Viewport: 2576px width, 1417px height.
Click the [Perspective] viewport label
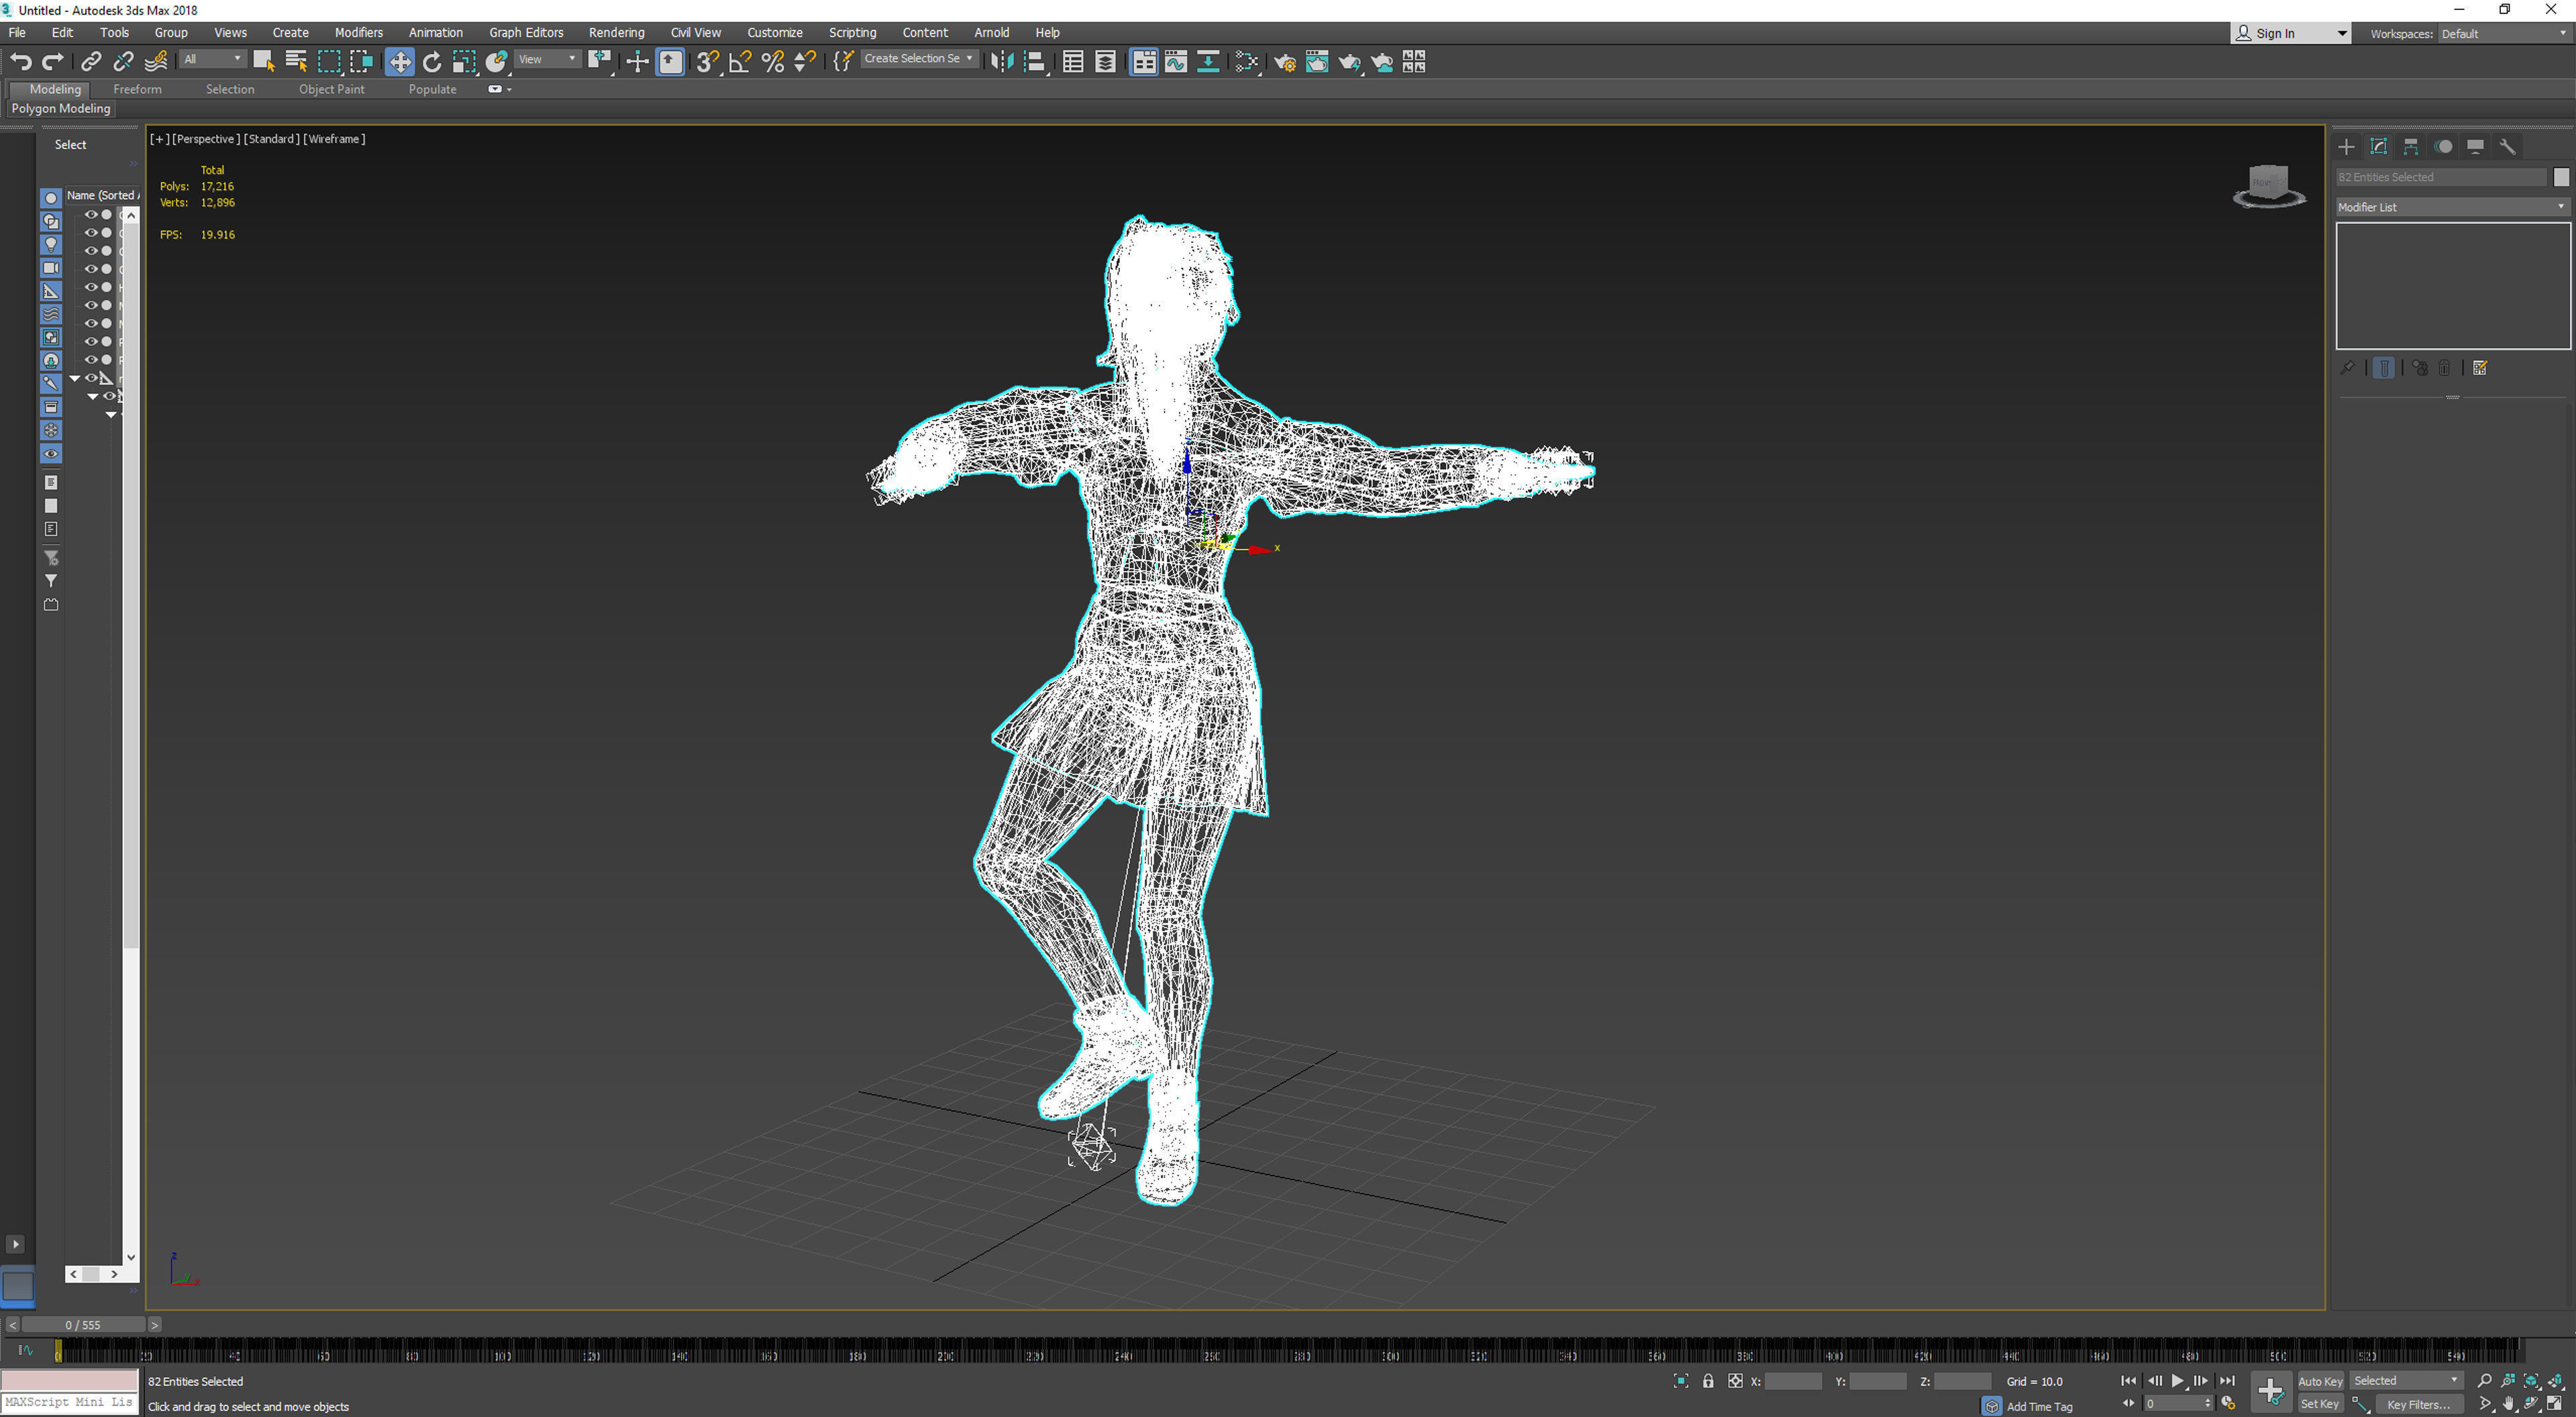coord(206,139)
